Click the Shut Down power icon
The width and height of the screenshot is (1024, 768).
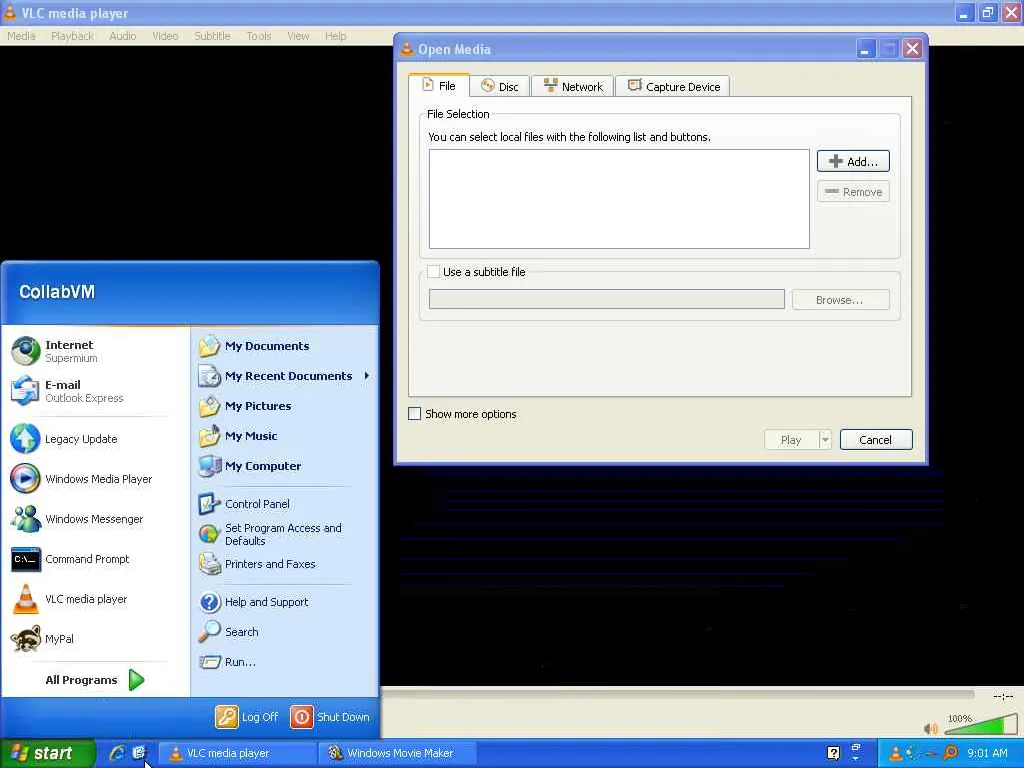pos(302,716)
